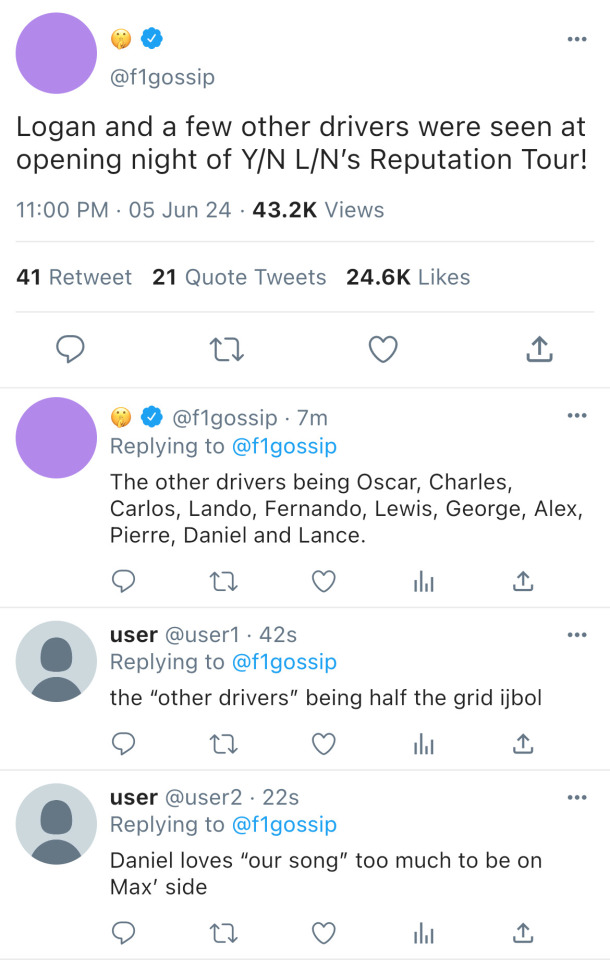Open three-dot menu on user1's reply
610x960 pixels.
point(576,634)
